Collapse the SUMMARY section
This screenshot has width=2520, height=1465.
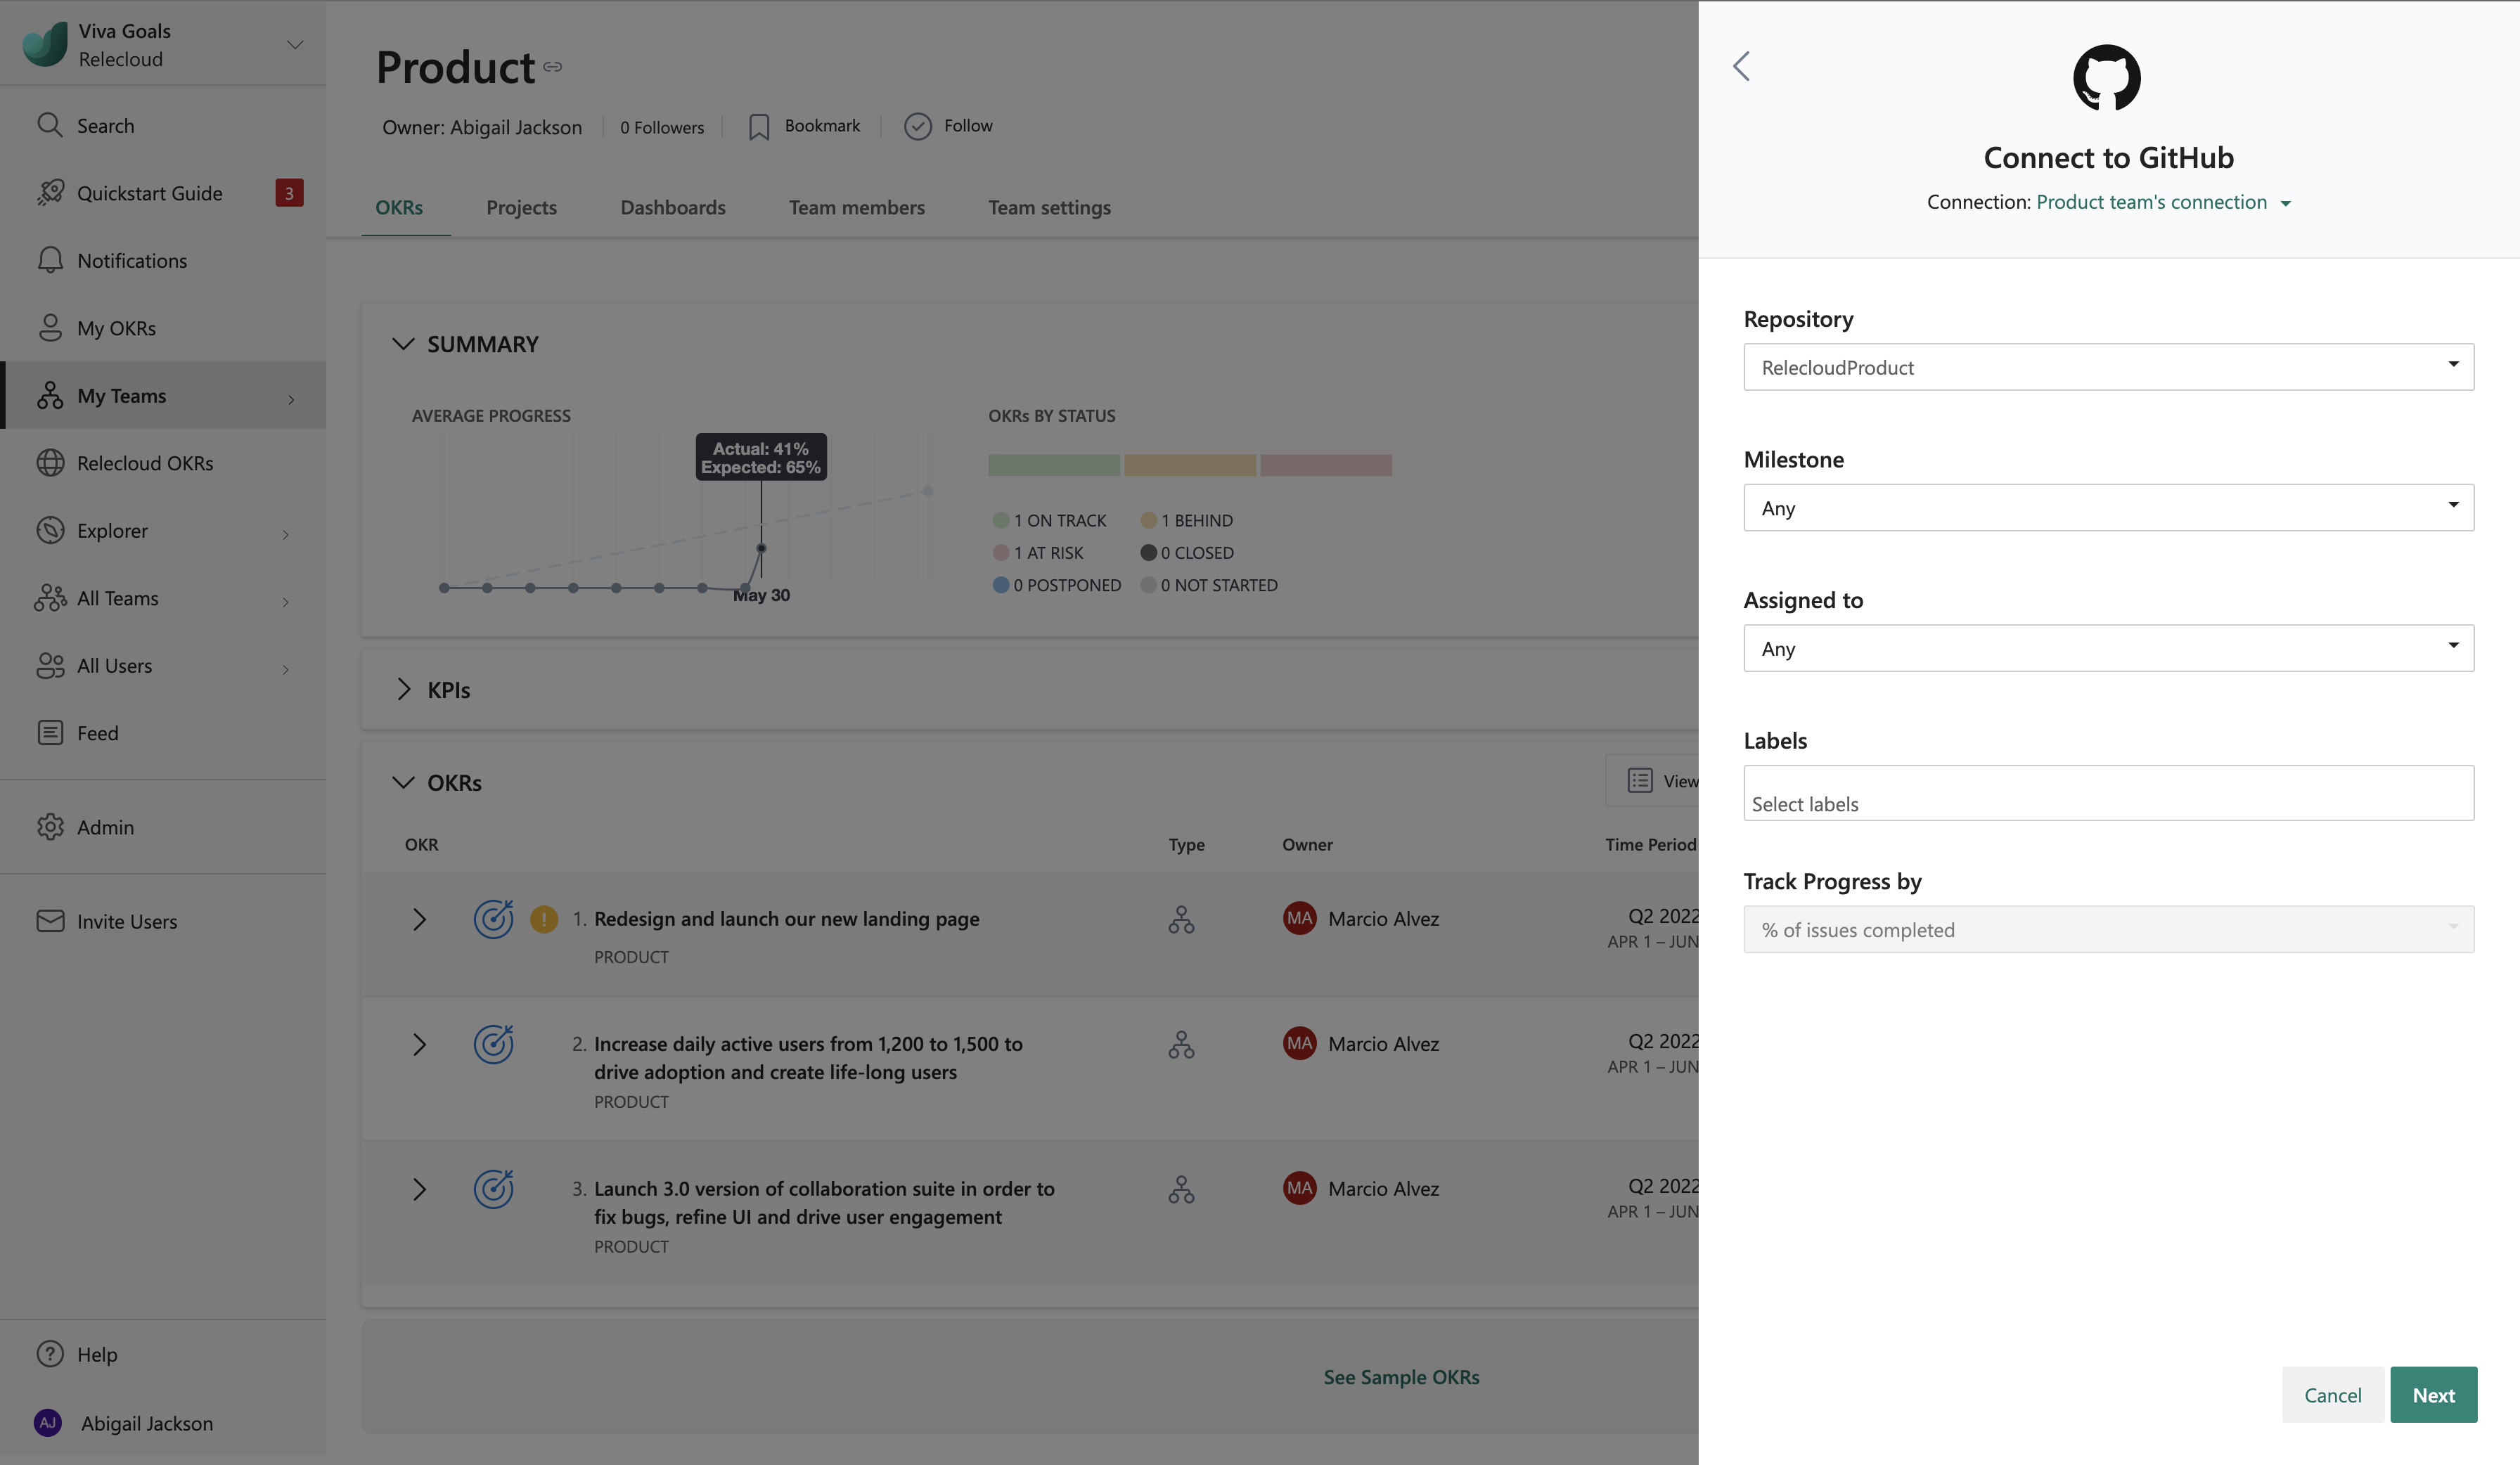pyautogui.click(x=403, y=344)
